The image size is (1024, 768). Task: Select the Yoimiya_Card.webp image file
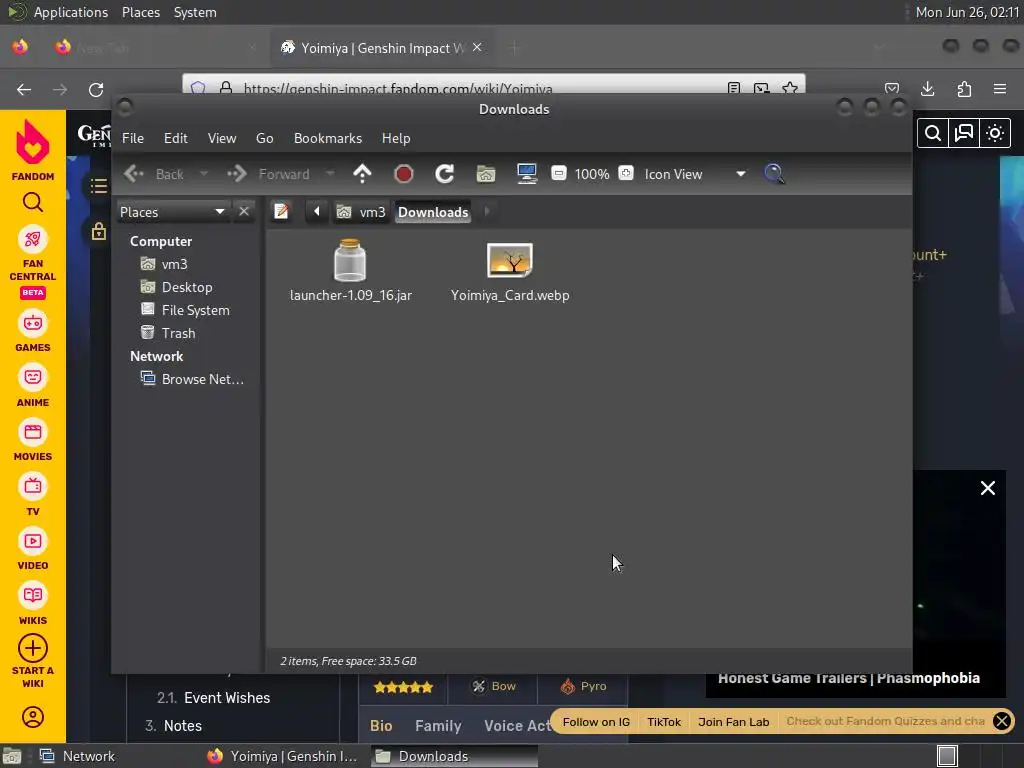pyautogui.click(x=510, y=272)
